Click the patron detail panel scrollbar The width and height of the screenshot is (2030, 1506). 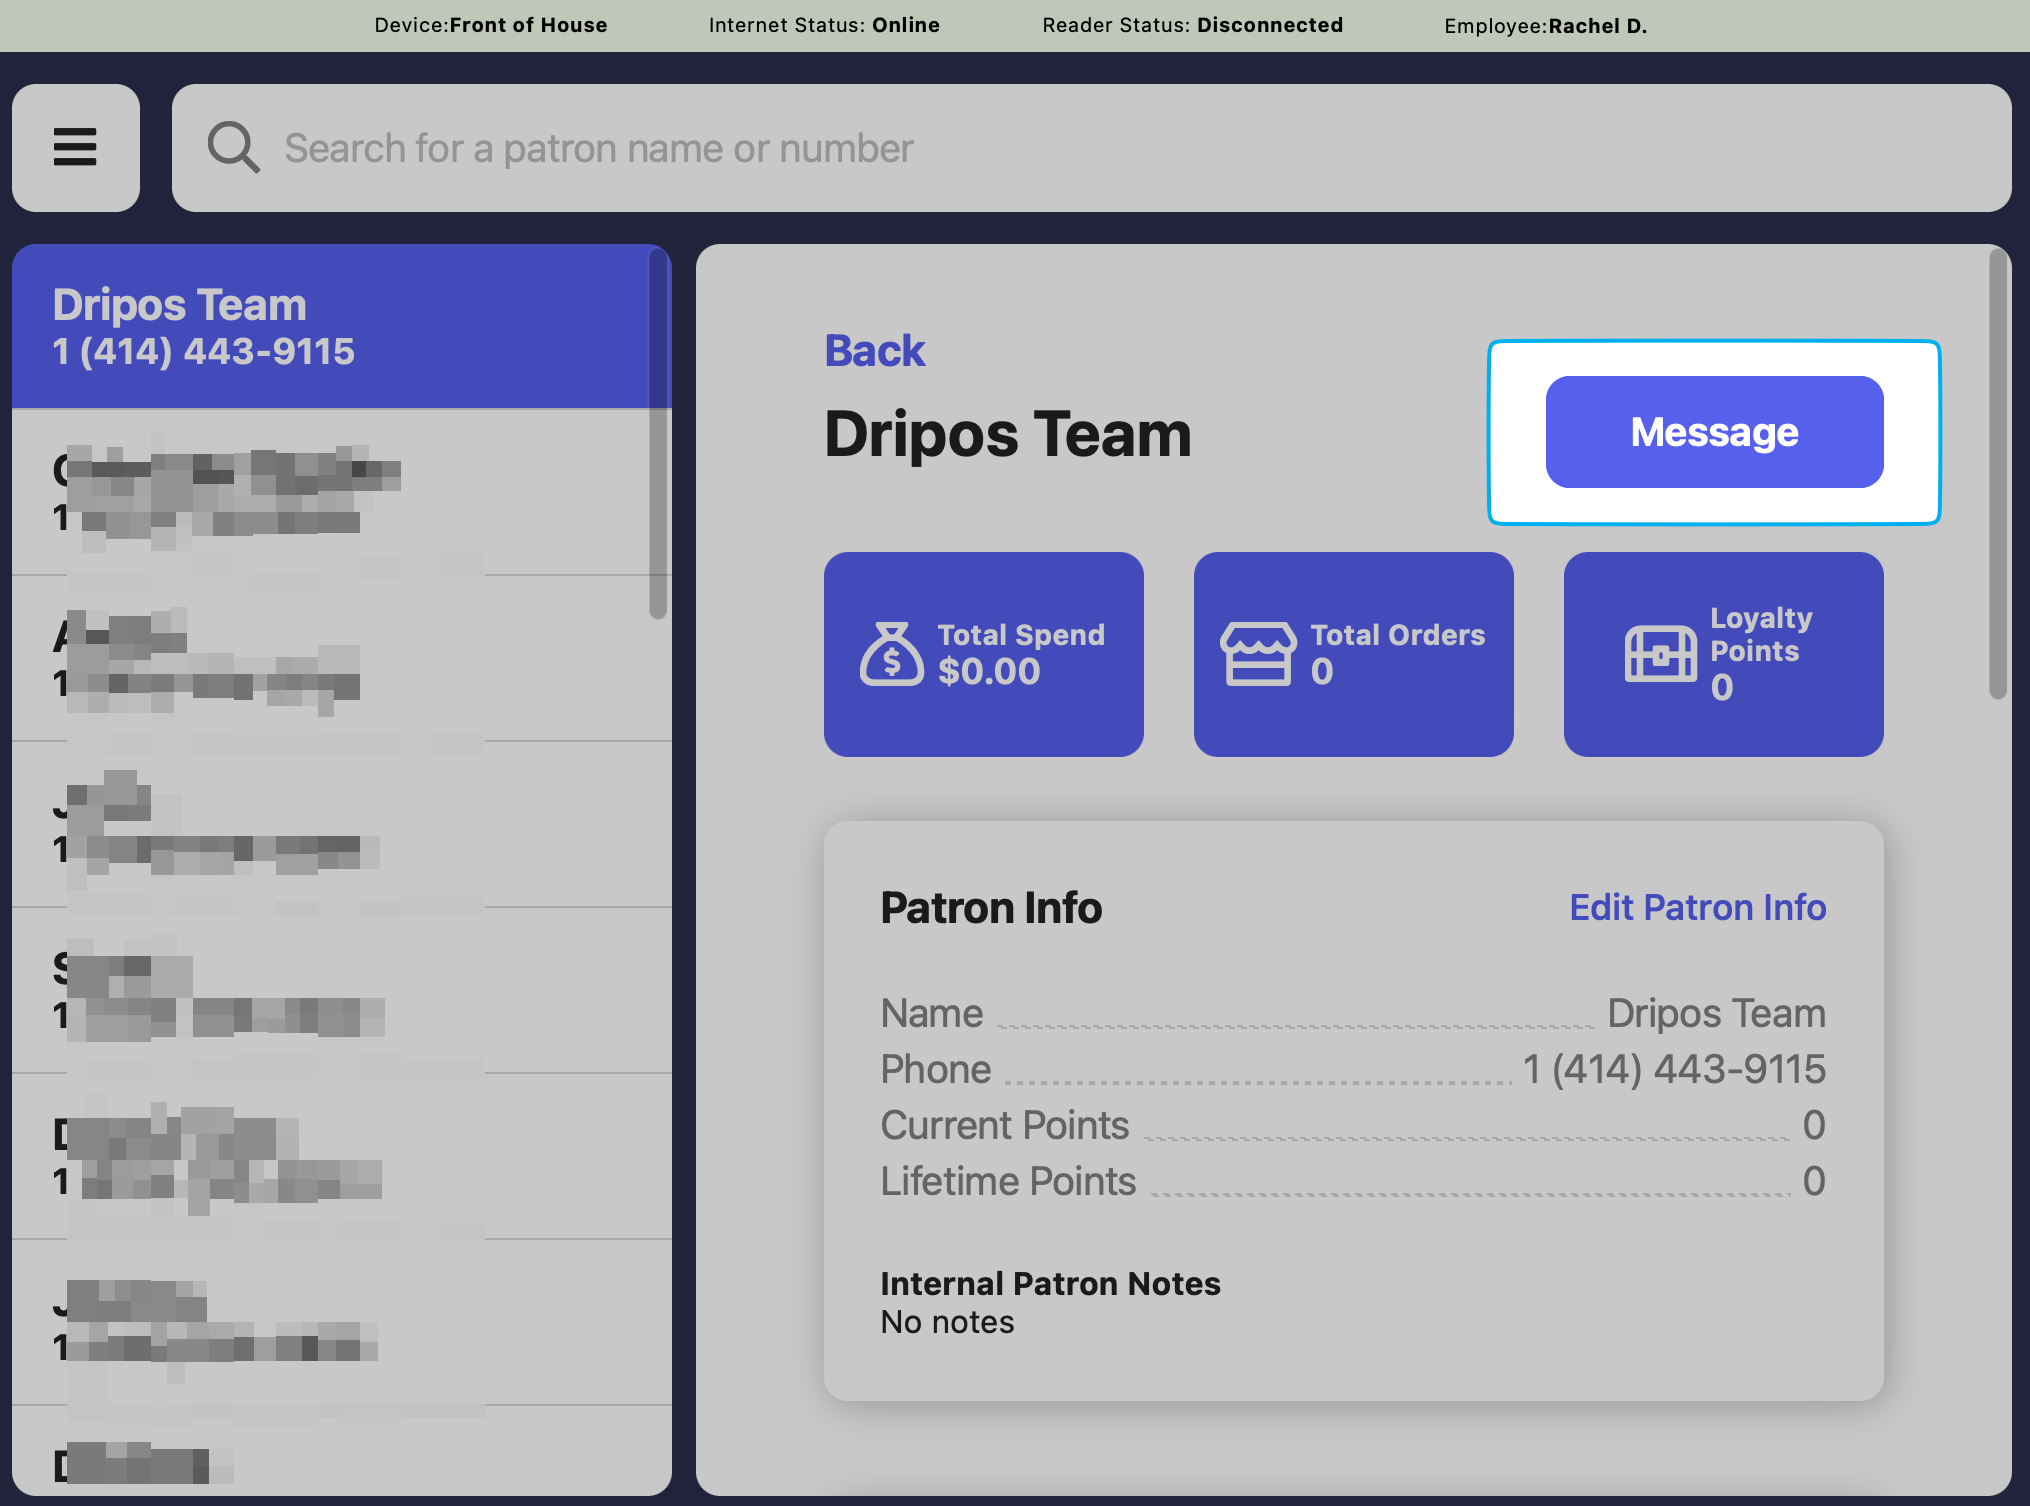click(x=1998, y=474)
